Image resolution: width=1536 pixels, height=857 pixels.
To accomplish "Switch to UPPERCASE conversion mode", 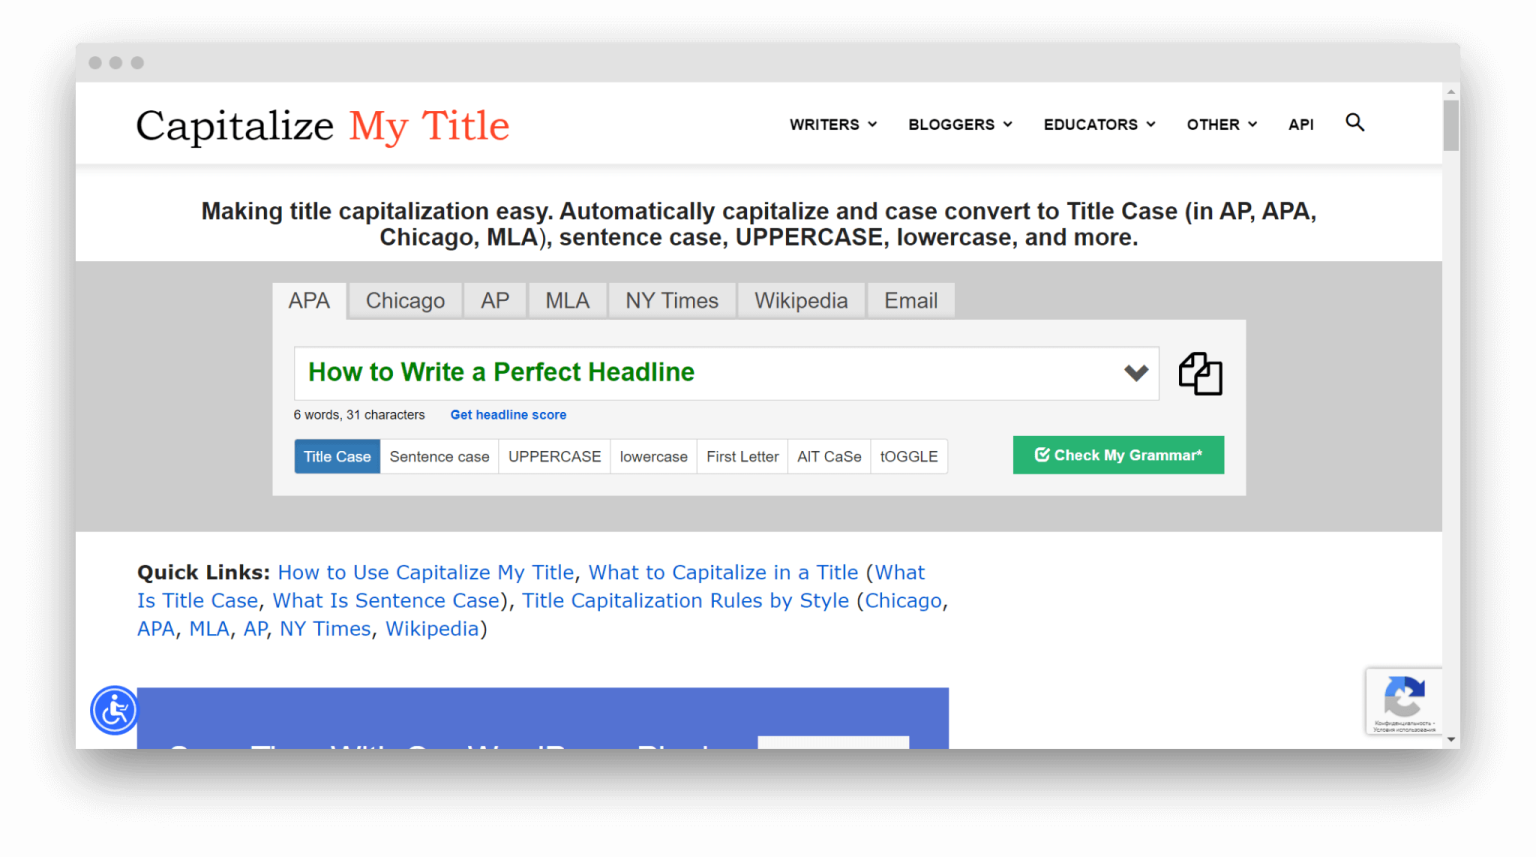I will 554,457.
